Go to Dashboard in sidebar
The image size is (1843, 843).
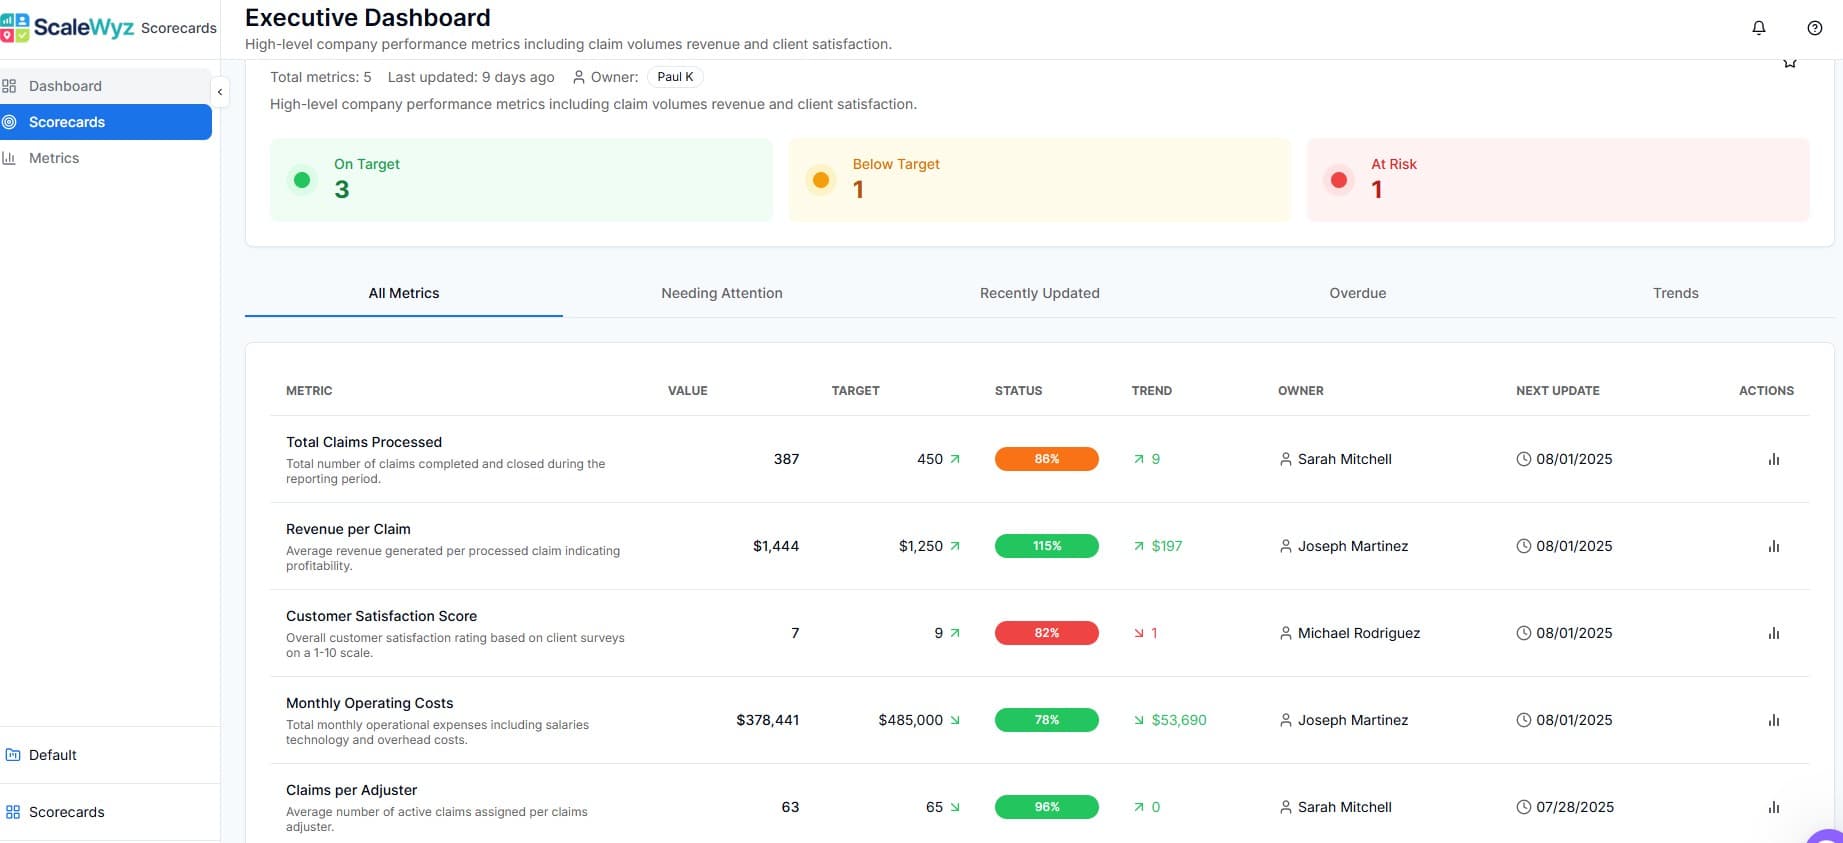coord(65,86)
